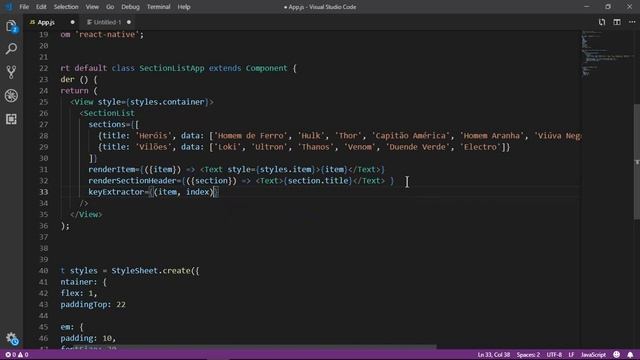The width and height of the screenshot is (640, 360).
Task: Open the Selection menu
Action: [x=66, y=7]
